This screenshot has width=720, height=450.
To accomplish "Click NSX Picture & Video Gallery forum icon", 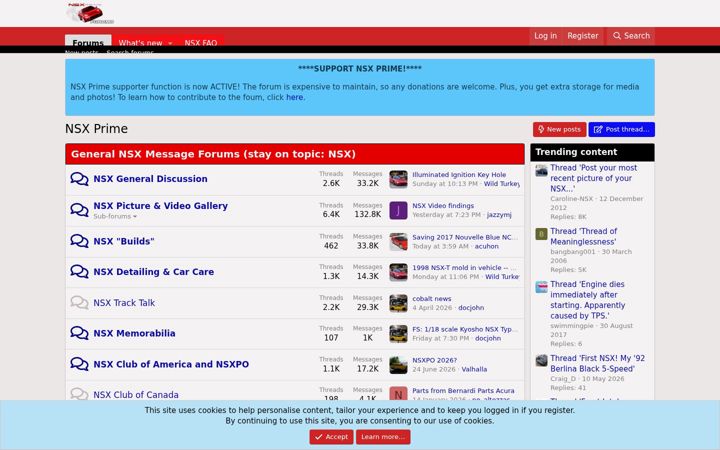I will click(79, 210).
